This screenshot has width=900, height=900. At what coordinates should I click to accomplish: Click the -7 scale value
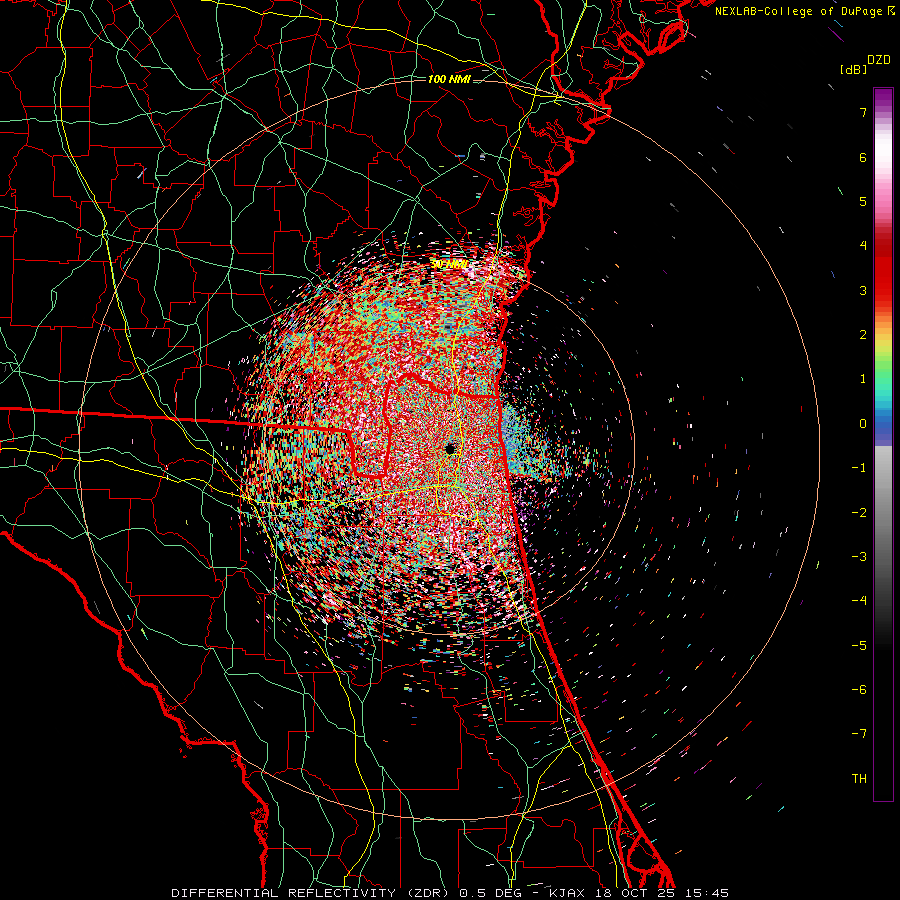pos(859,734)
